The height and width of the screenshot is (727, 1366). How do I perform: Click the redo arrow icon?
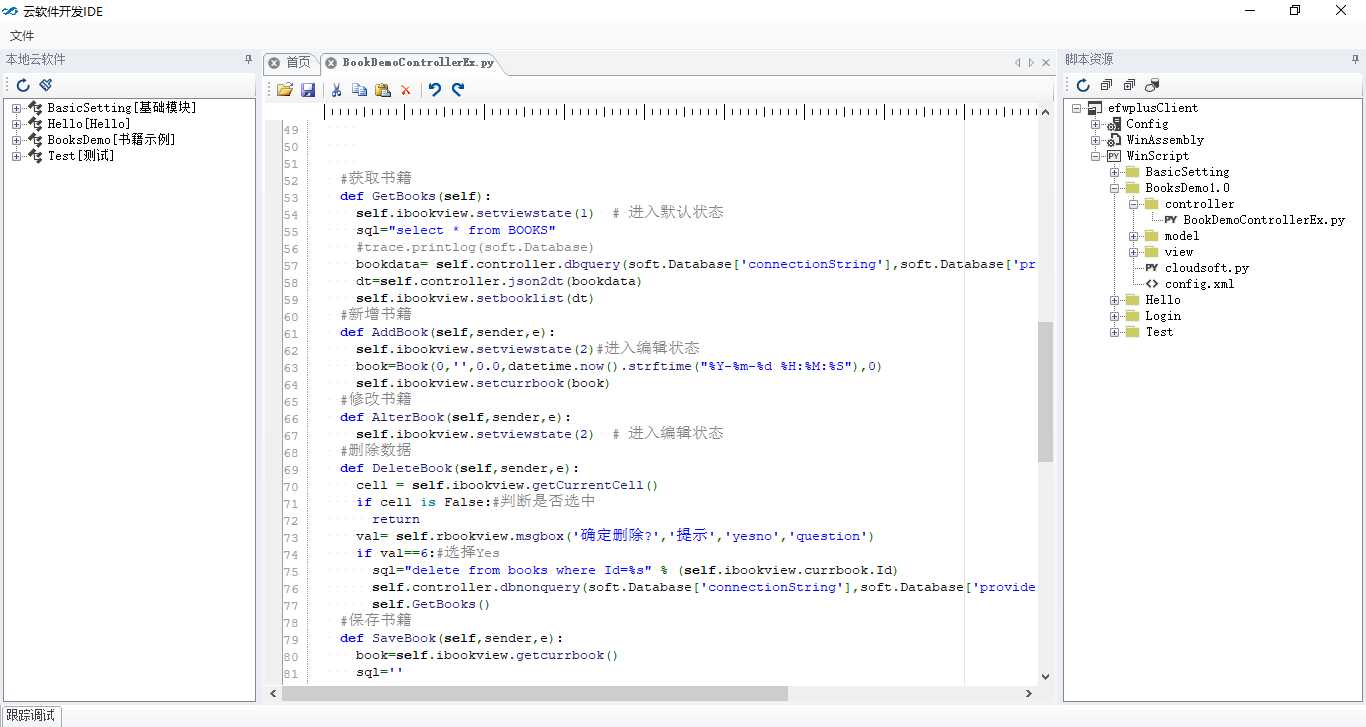[458, 90]
